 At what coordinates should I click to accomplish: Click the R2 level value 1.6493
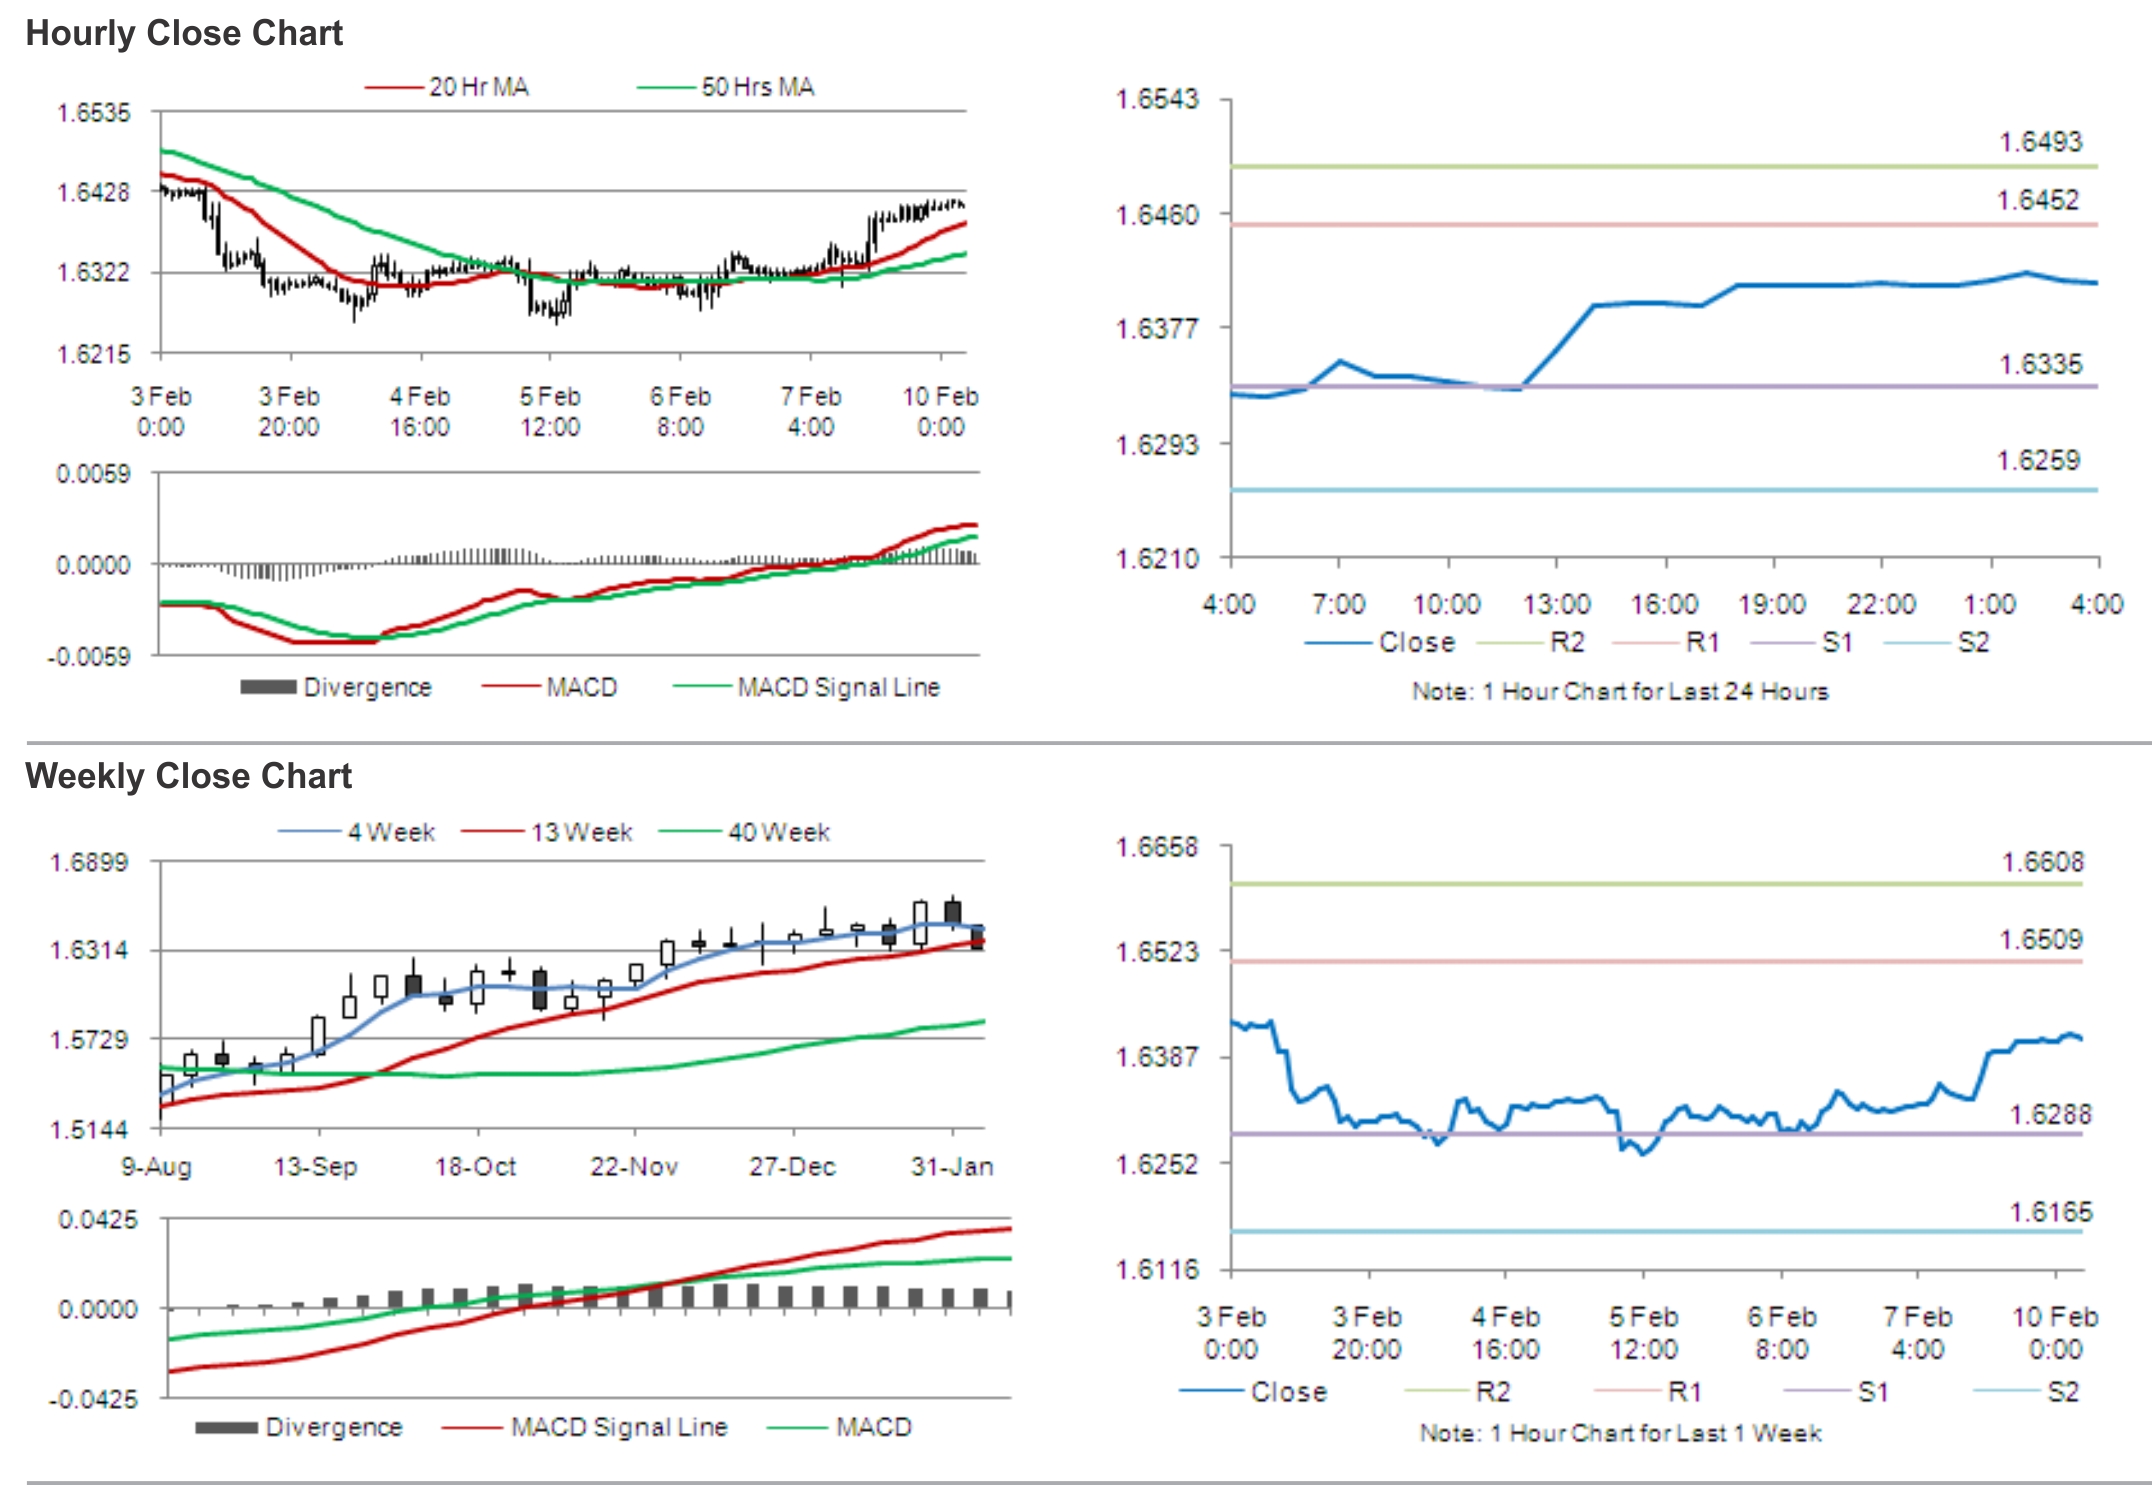pos(2040,142)
